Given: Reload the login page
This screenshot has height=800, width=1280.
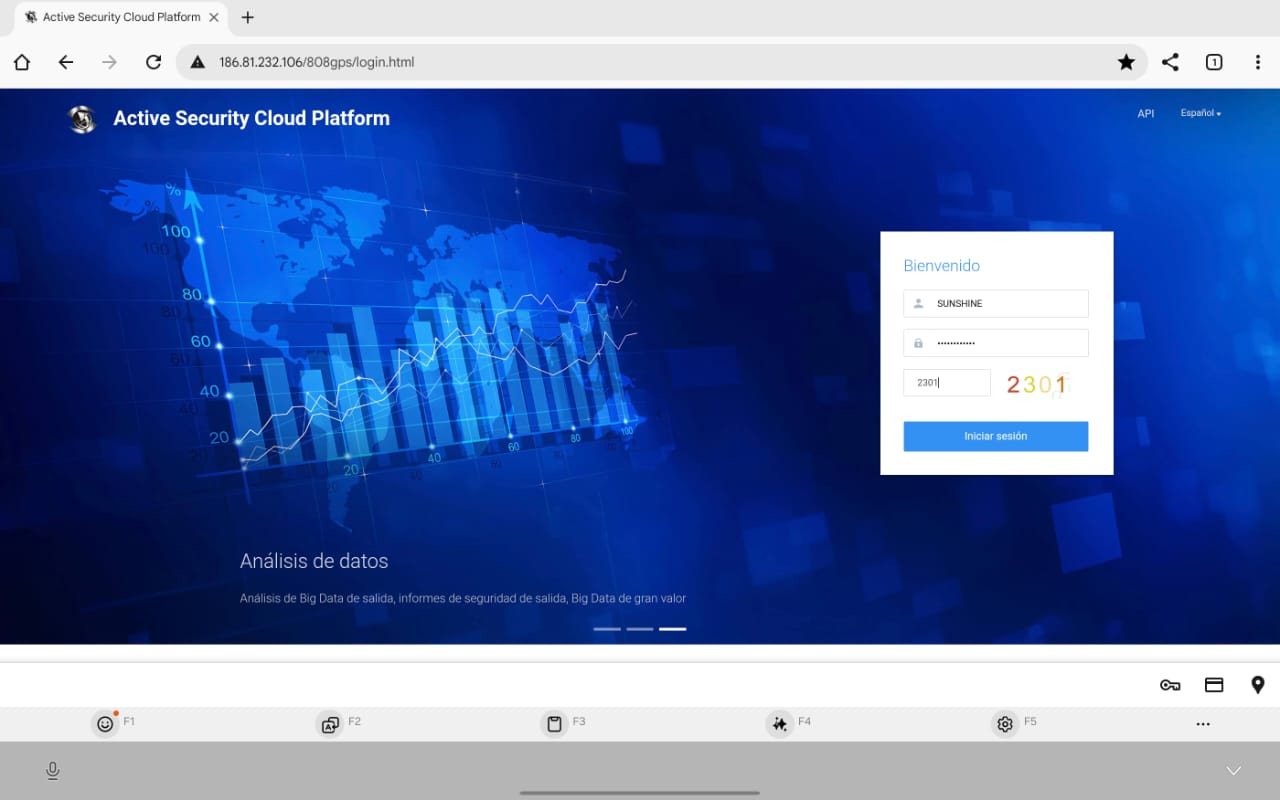Looking at the screenshot, I should pyautogui.click(x=153, y=62).
